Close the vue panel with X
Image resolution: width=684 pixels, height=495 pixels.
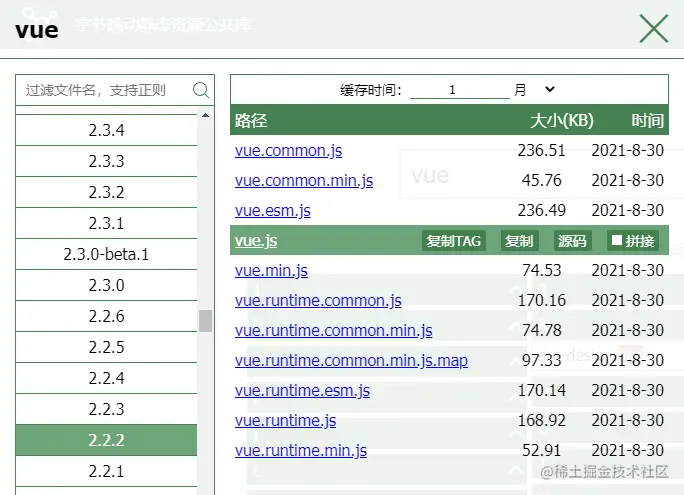pyautogui.click(x=653, y=29)
